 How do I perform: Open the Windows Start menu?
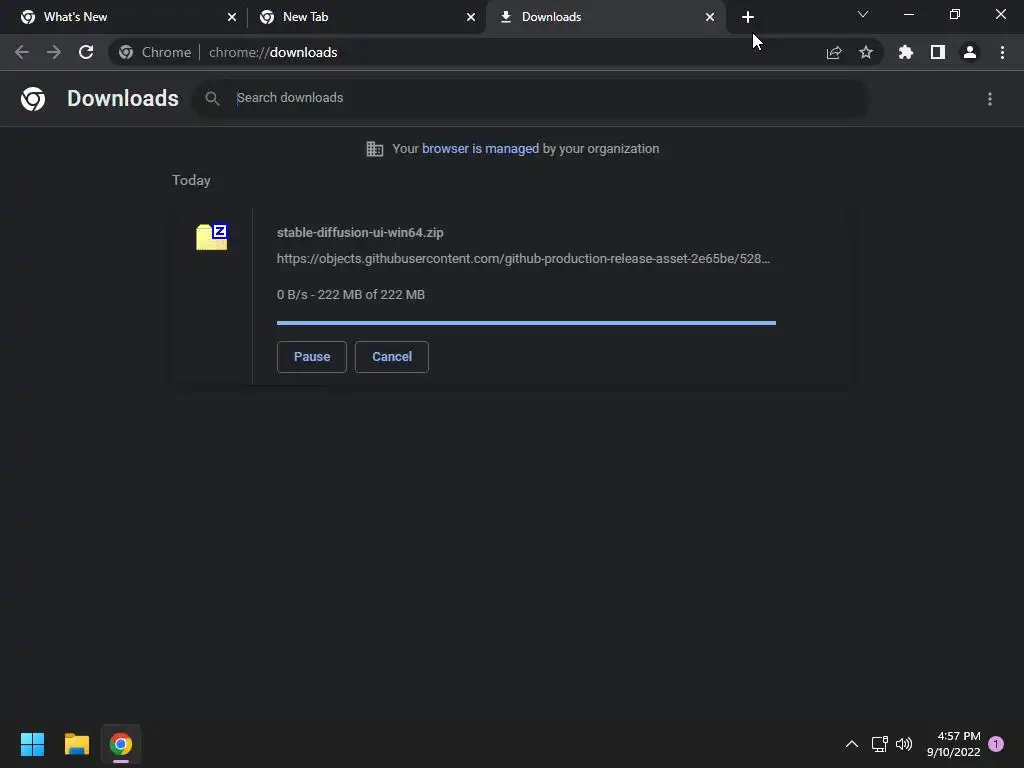click(32, 744)
